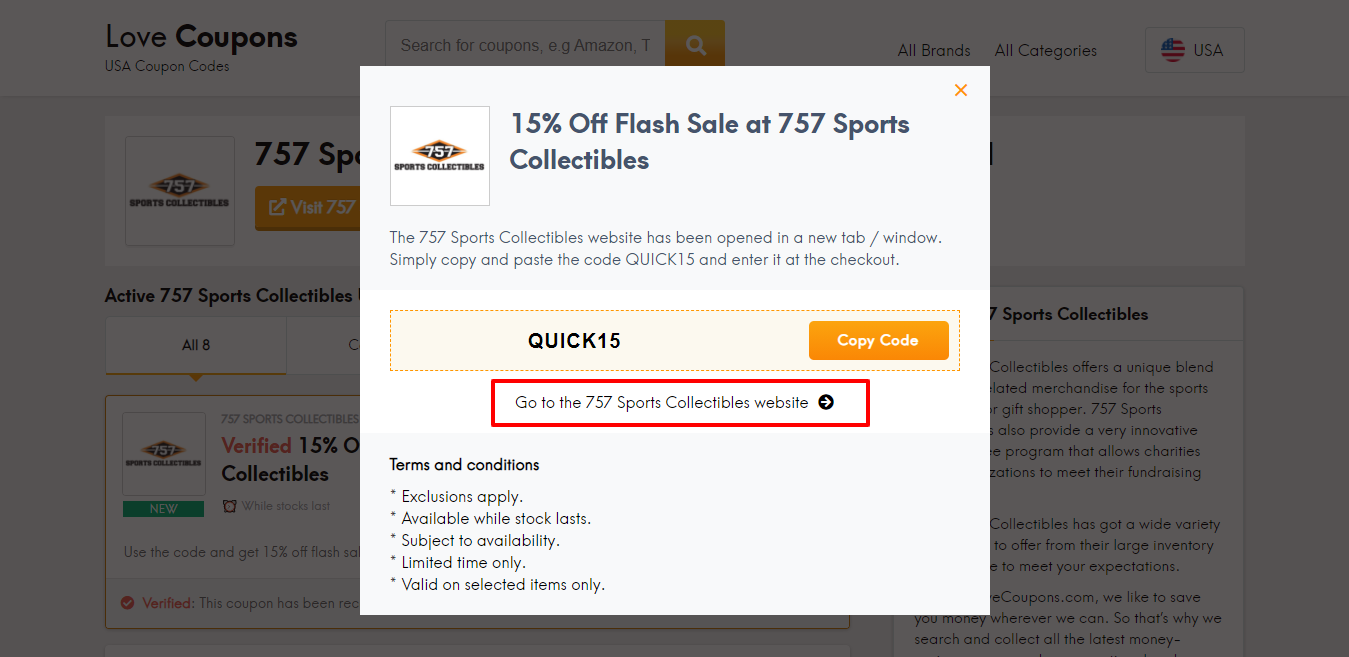Click the Love Coupons header logo
The image size is (1349, 657).
(200, 36)
